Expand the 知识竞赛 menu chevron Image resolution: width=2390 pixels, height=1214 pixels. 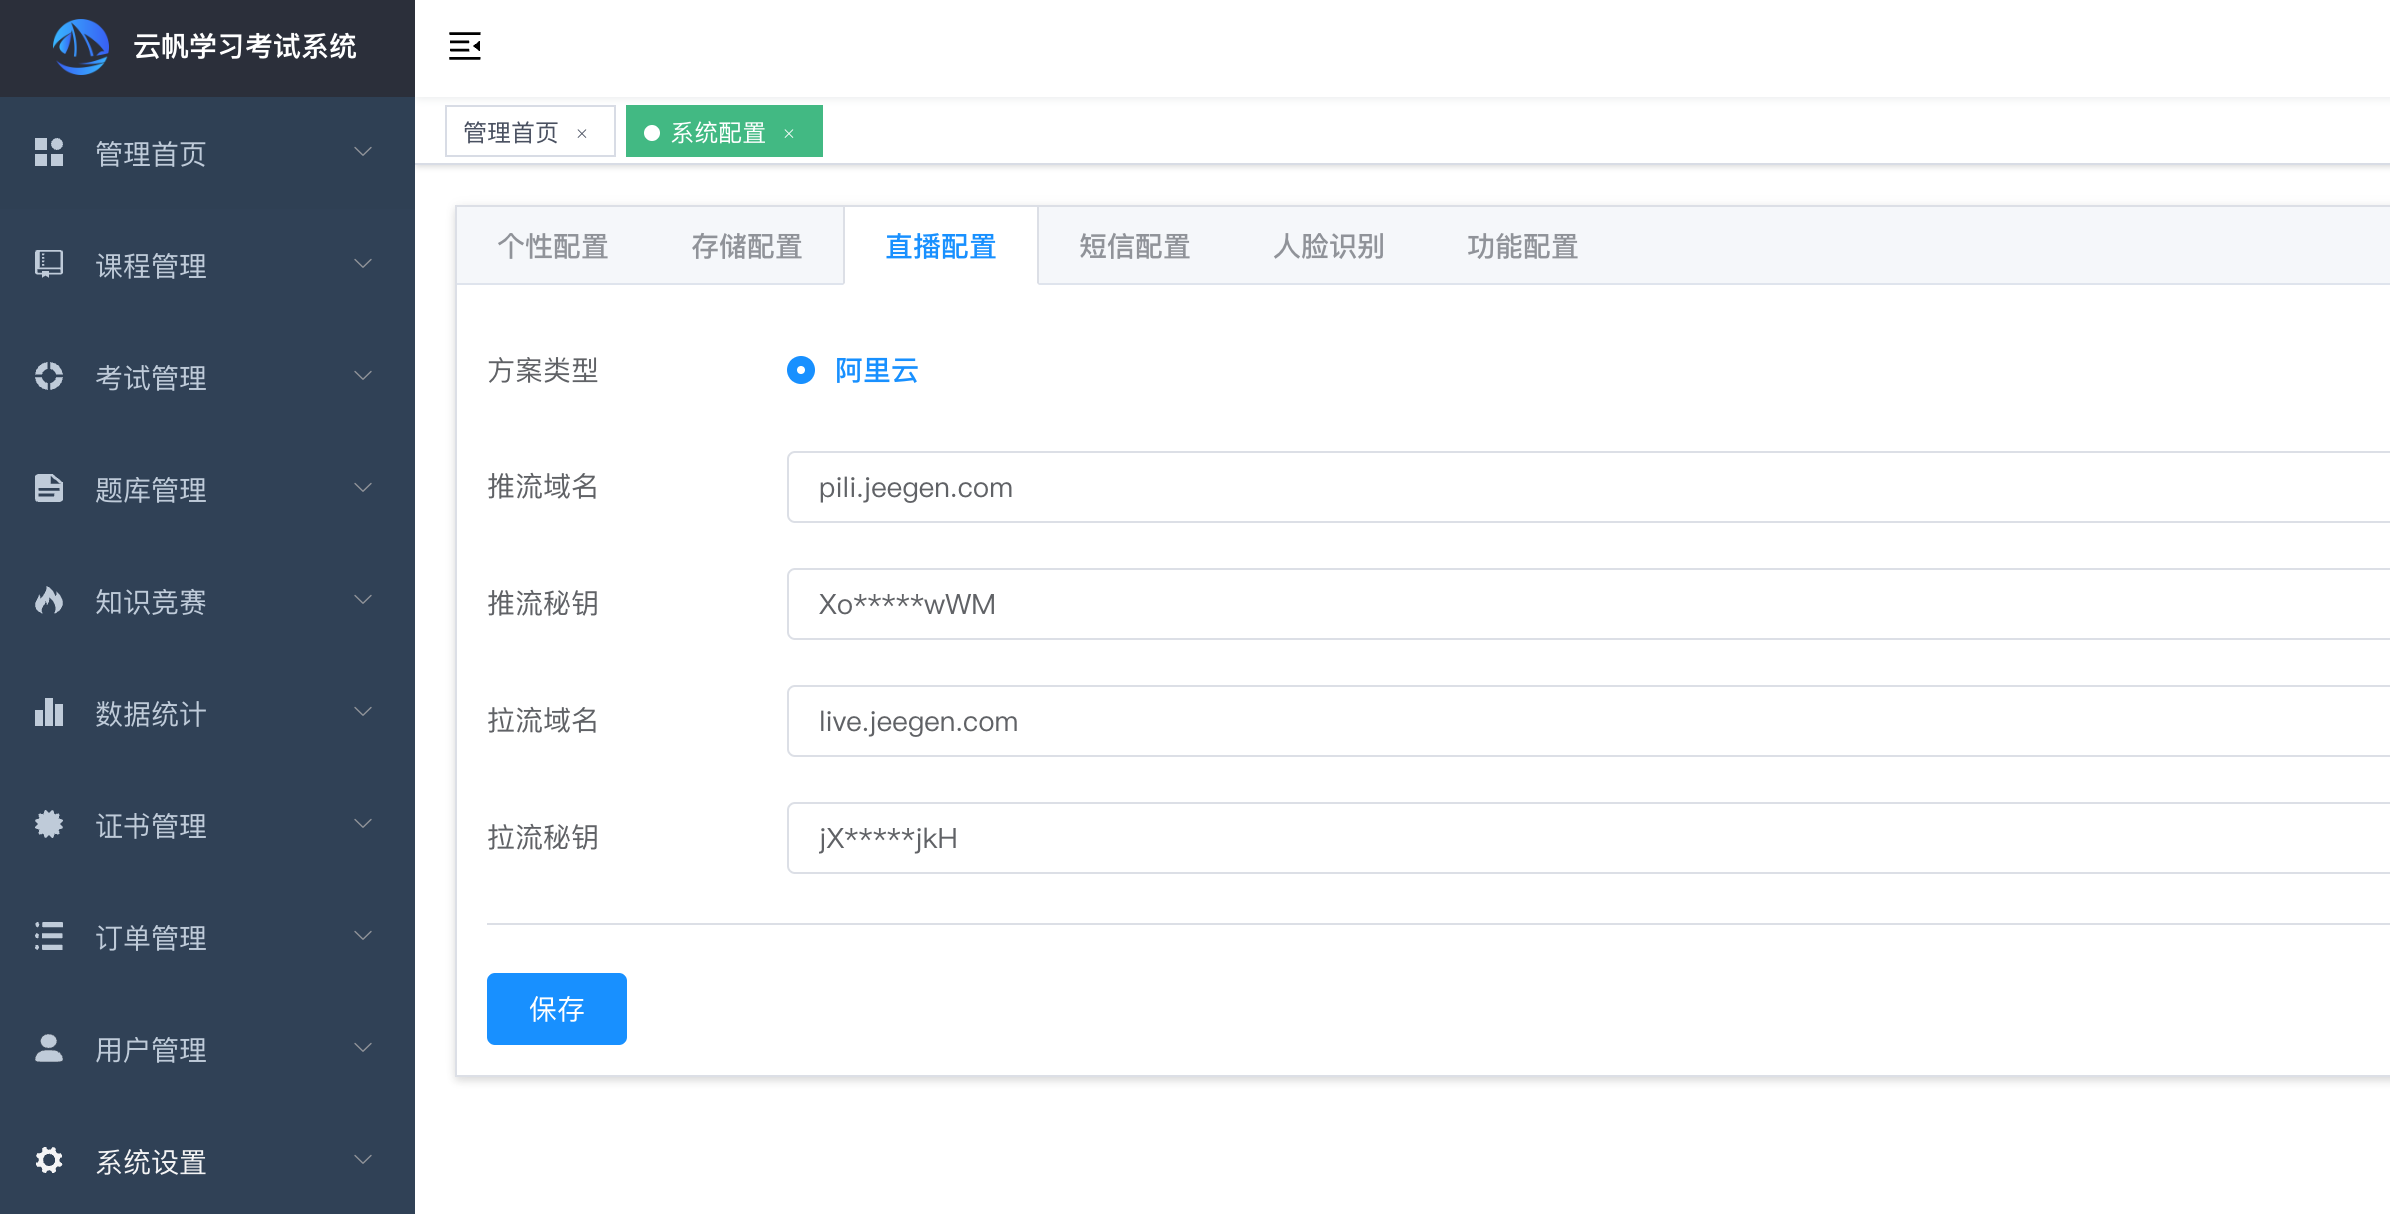point(363,600)
